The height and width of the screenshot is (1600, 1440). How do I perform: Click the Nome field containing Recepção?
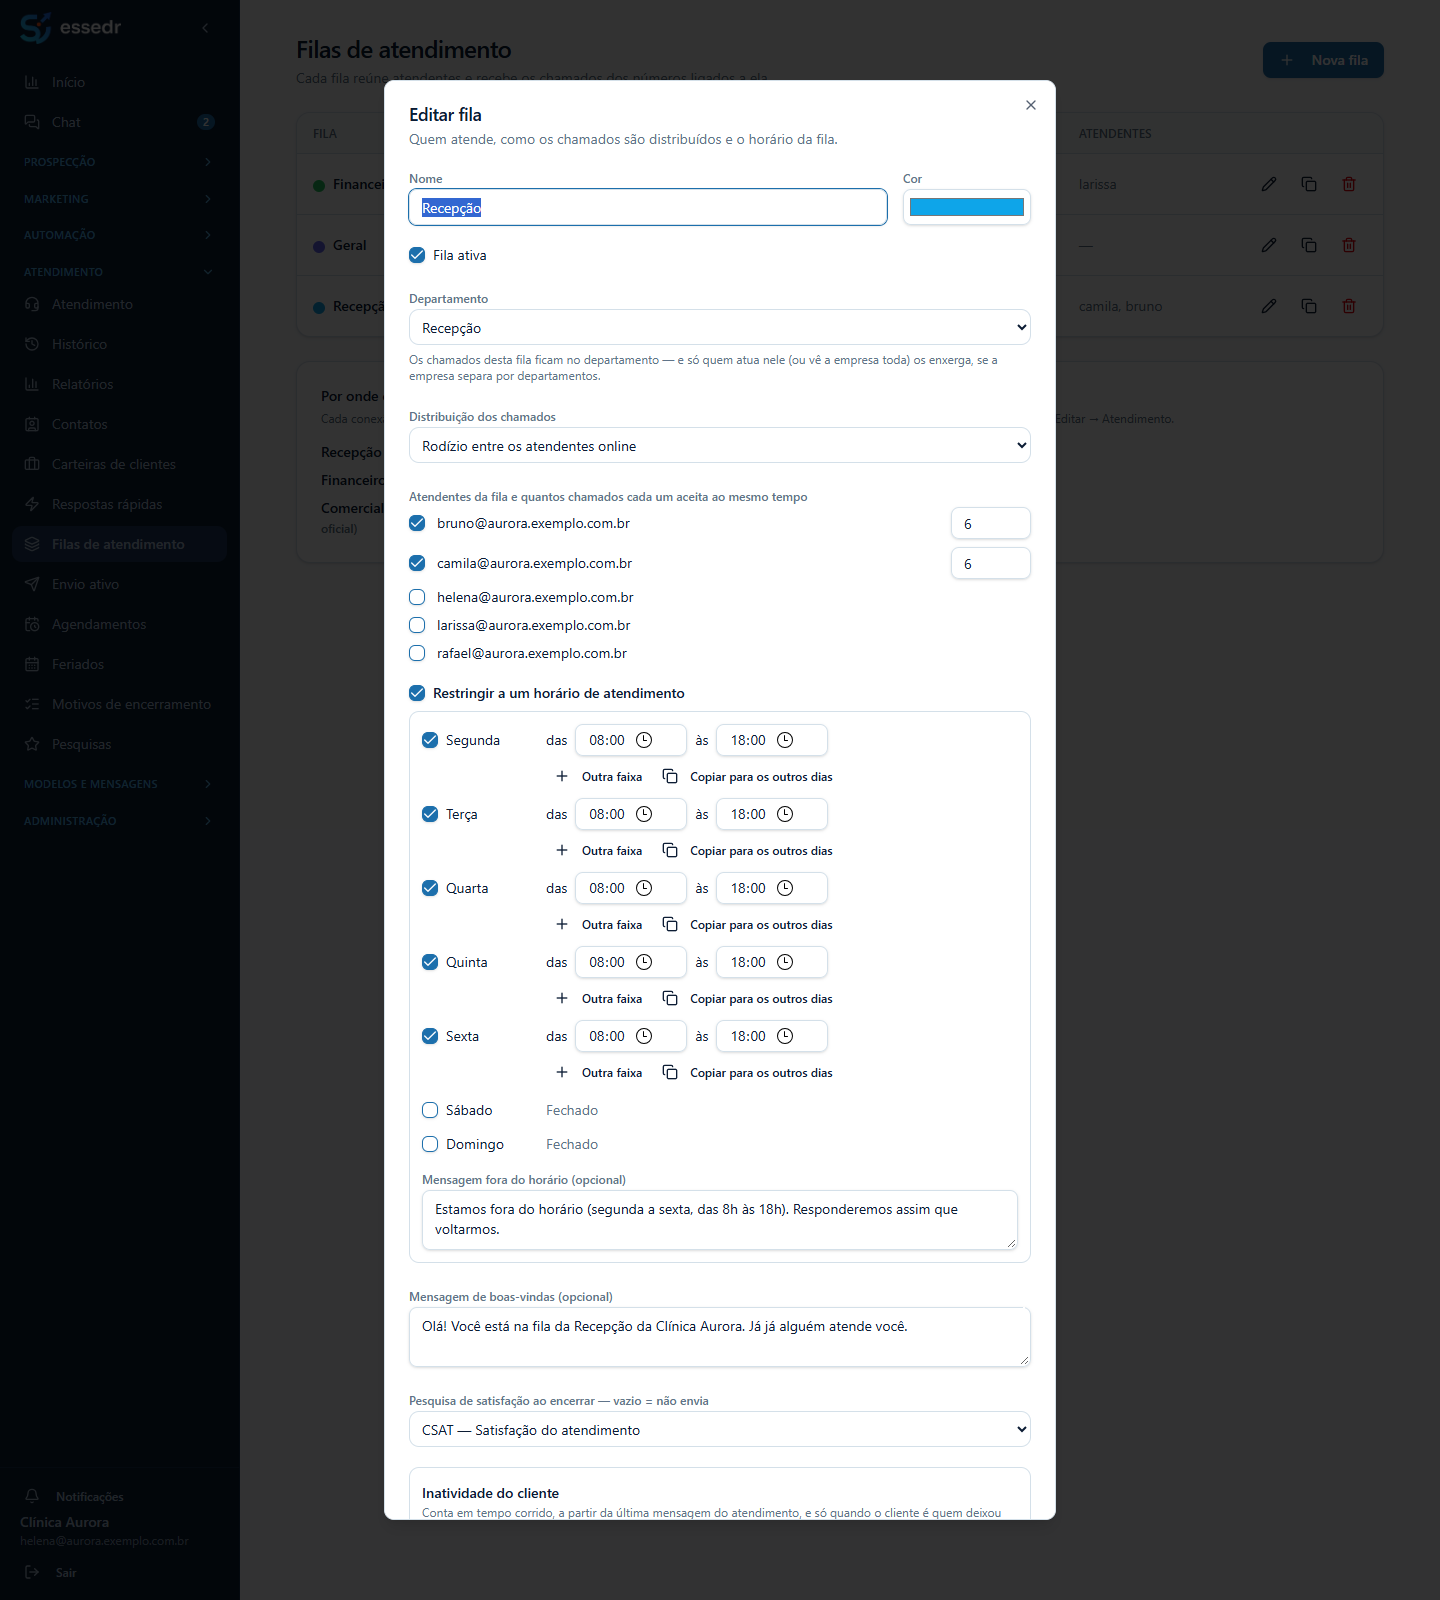[x=648, y=207]
